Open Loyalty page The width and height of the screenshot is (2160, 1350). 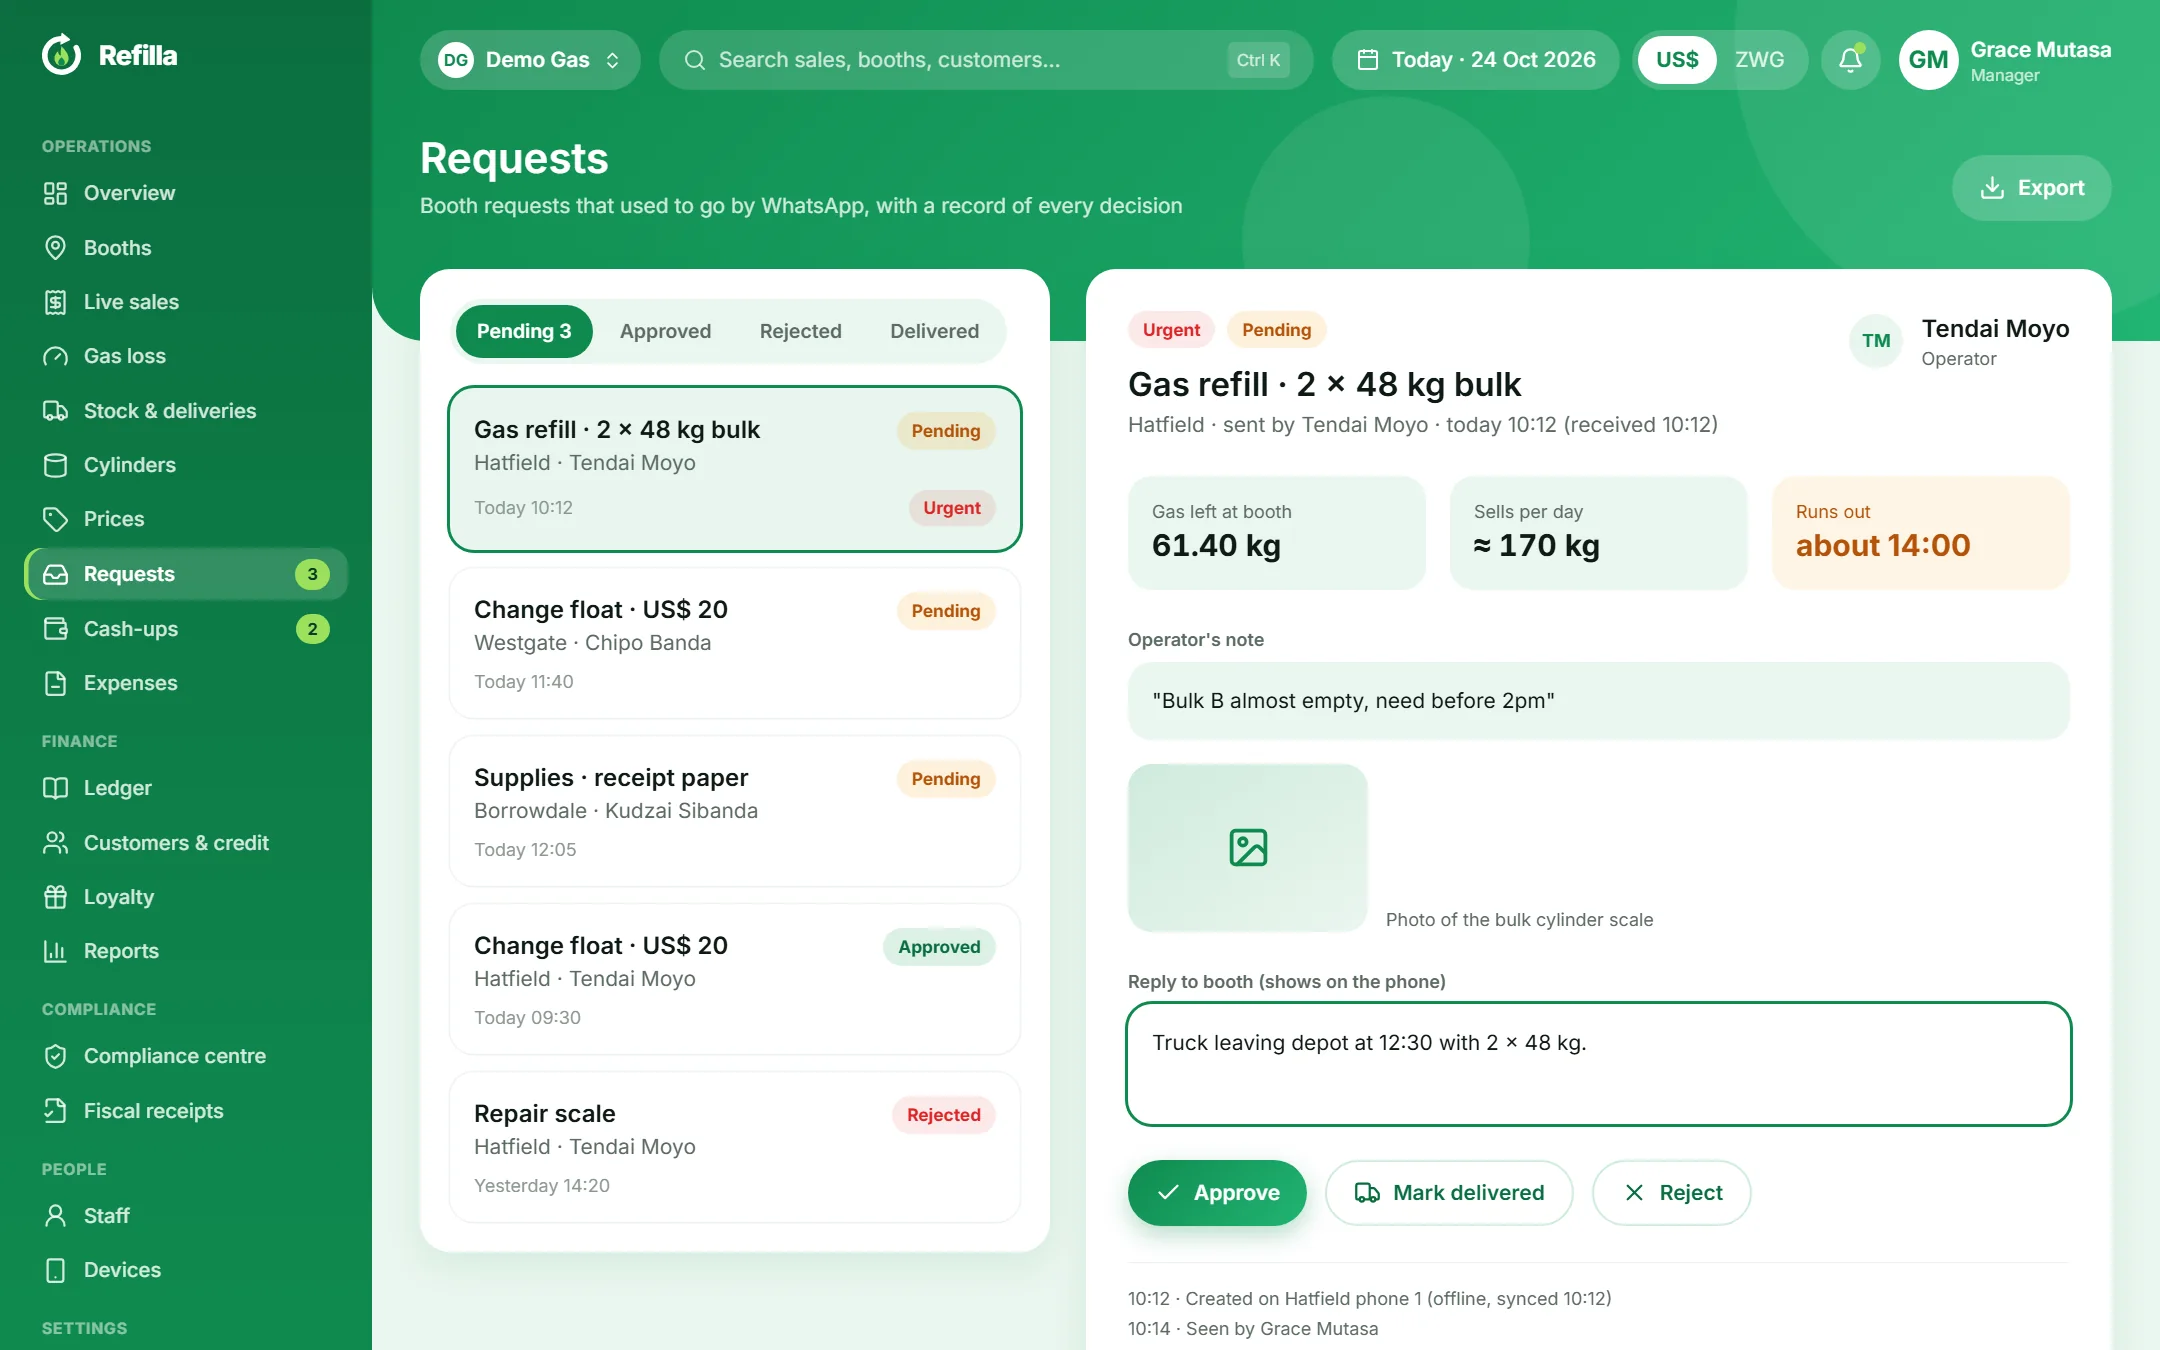[x=186, y=897]
